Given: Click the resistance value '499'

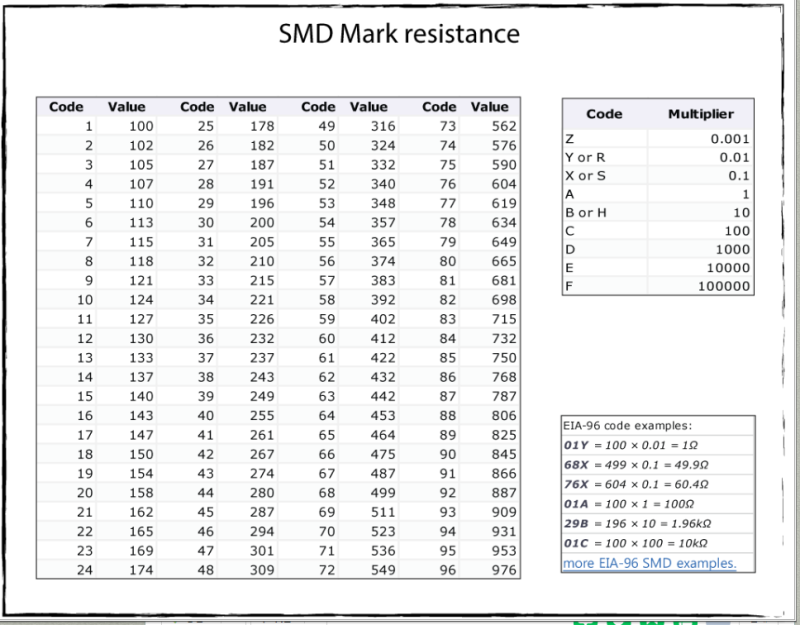Looking at the screenshot, I should pos(383,493).
